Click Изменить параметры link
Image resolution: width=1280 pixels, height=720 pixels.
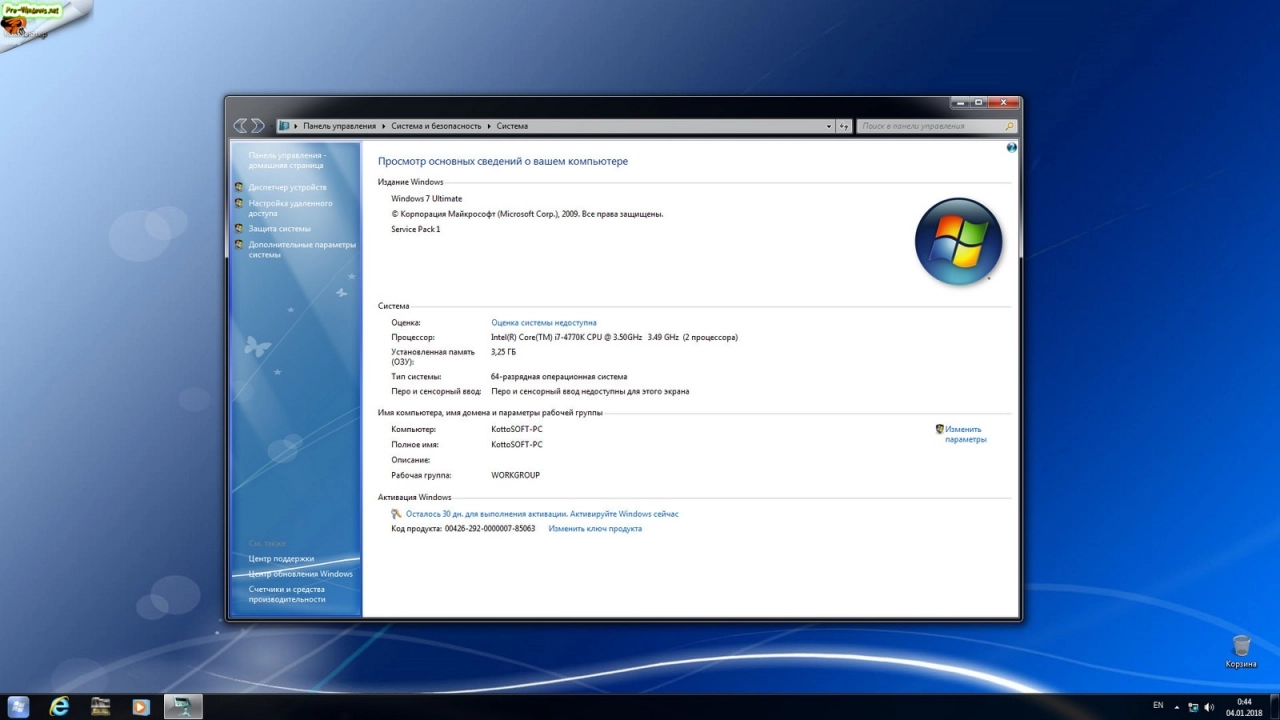pyautogui.click(x=966, y=434)
